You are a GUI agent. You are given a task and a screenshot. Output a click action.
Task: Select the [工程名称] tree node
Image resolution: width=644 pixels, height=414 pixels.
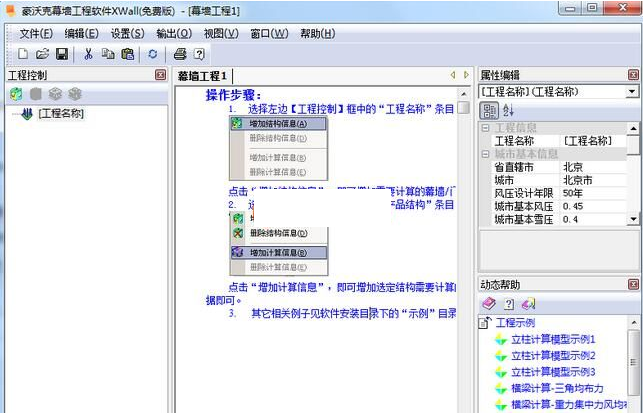(x=60, y=114)
